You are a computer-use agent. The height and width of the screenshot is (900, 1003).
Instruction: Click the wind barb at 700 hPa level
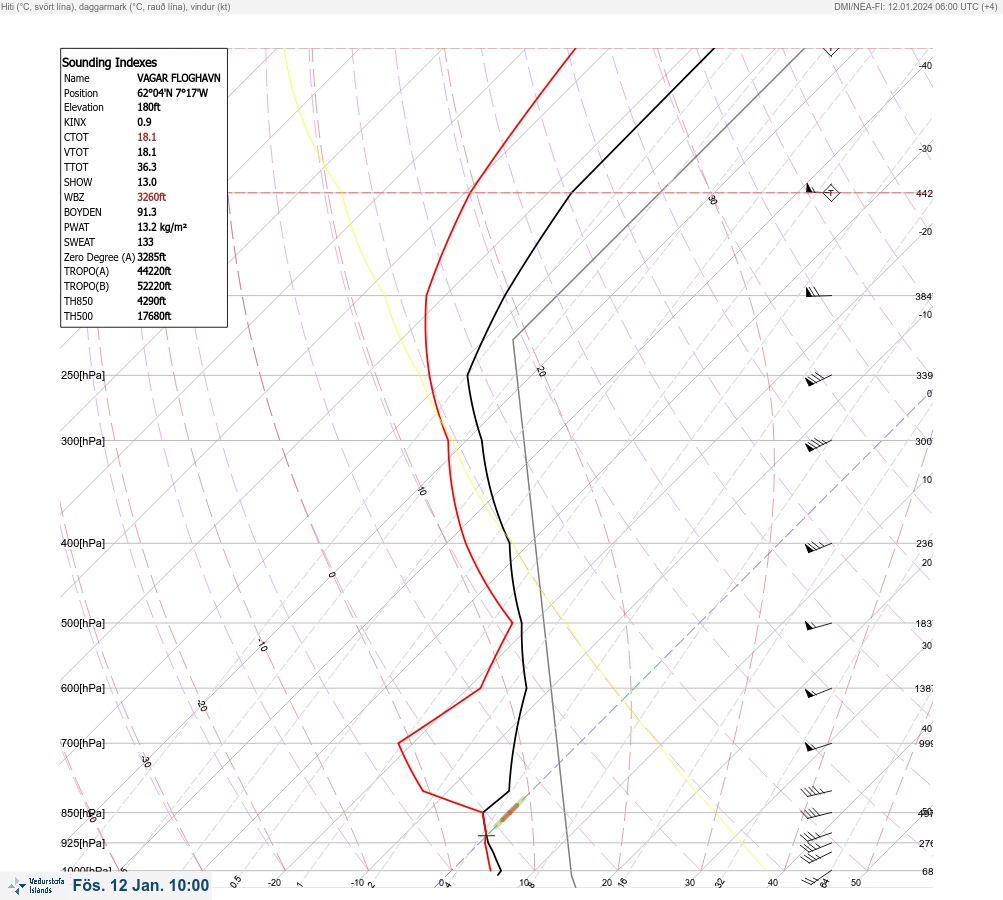818,746
